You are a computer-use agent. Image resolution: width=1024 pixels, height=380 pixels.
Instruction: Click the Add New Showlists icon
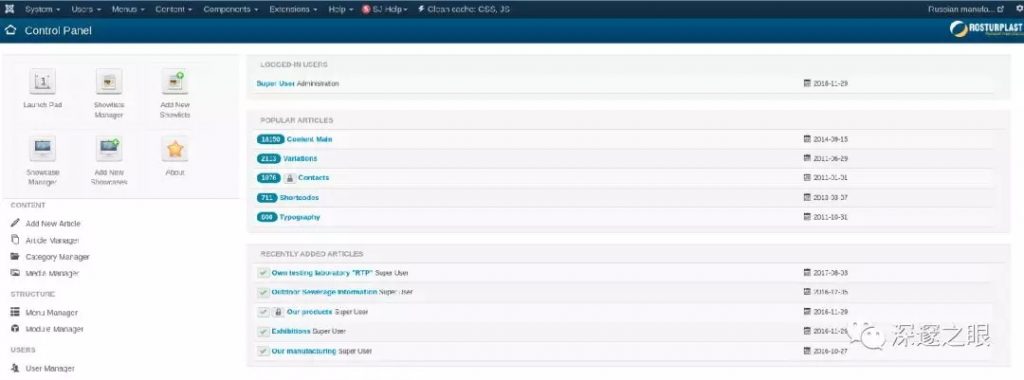click(x=174, y=82)
